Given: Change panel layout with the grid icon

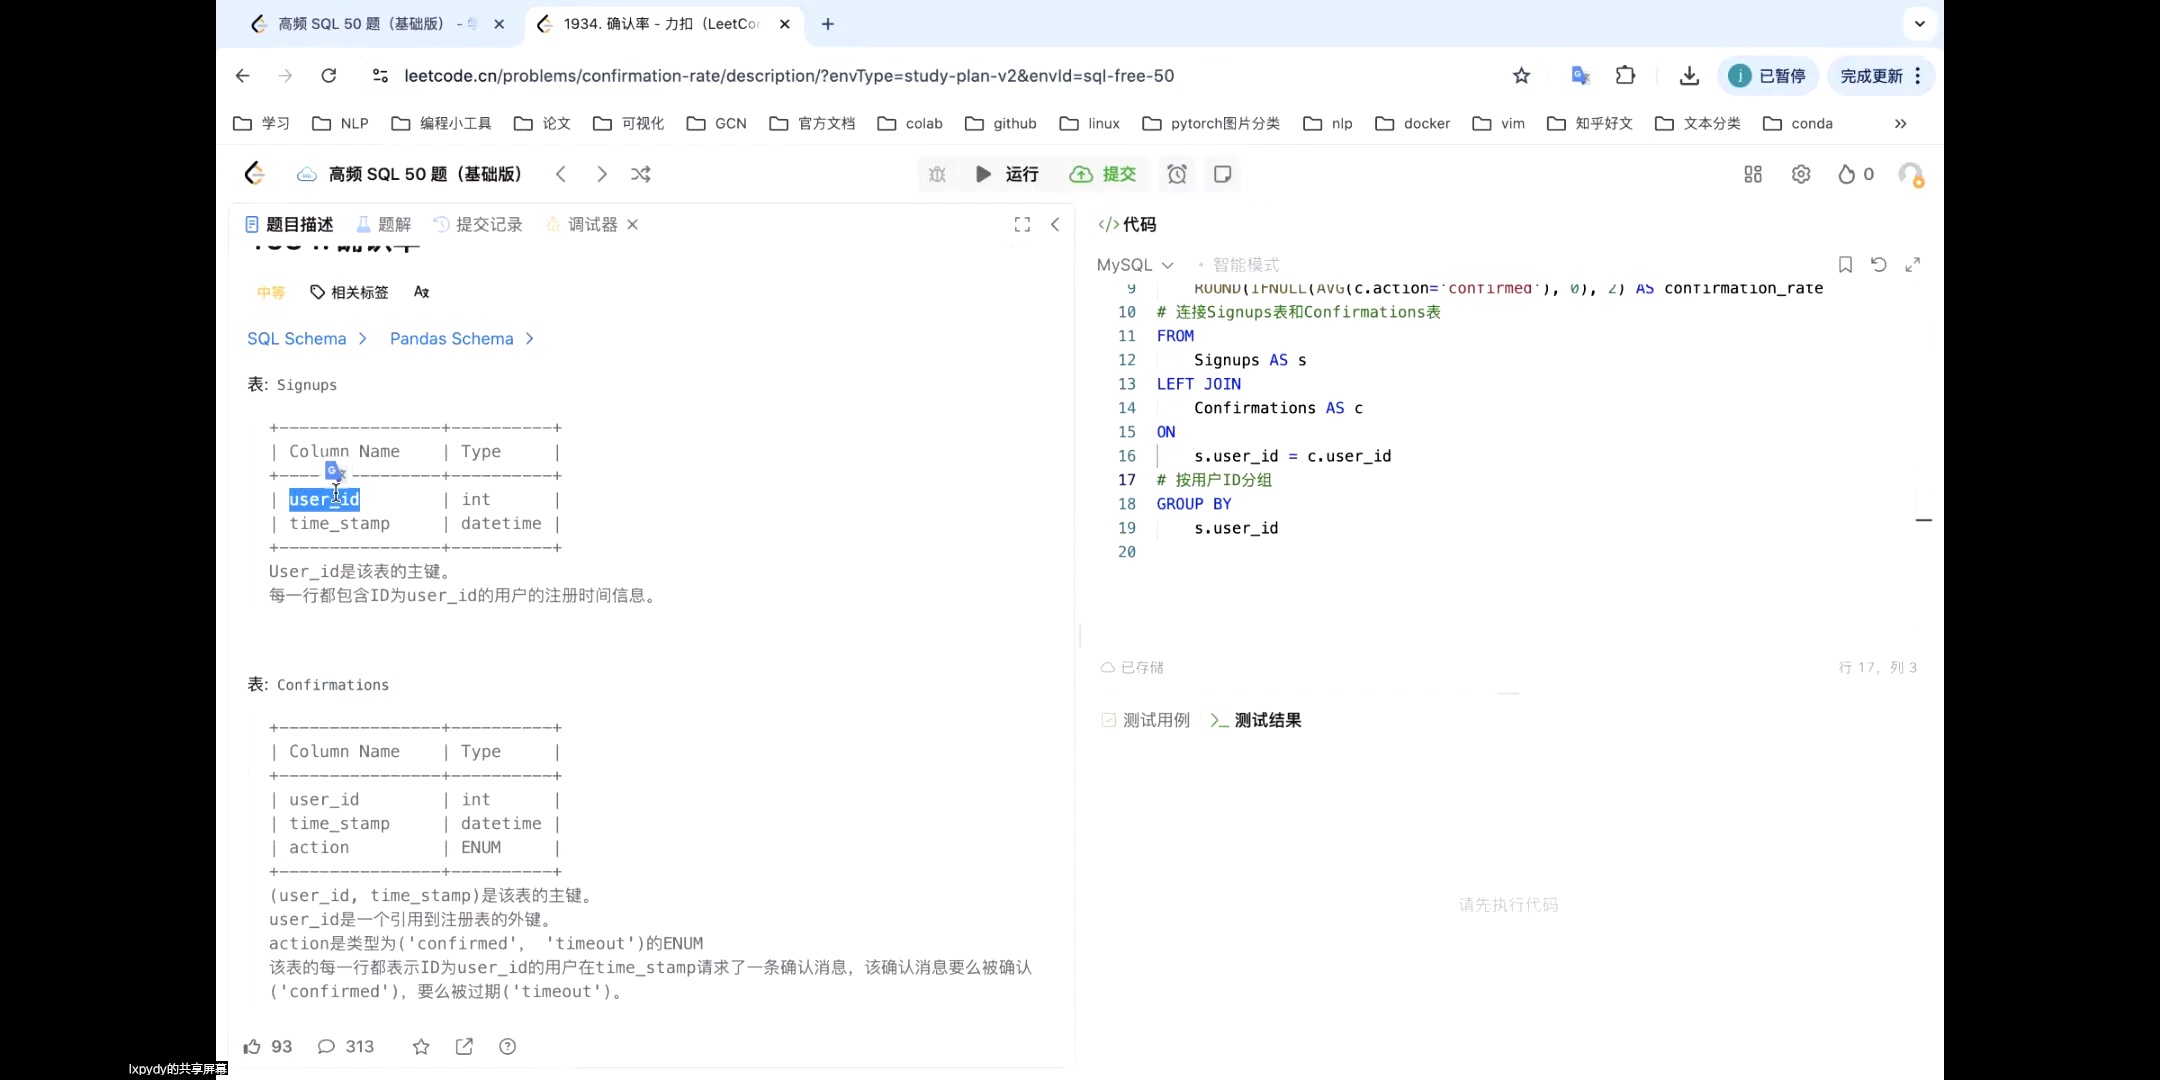Looking at the screenshot, I should [x=1752, y=173].
